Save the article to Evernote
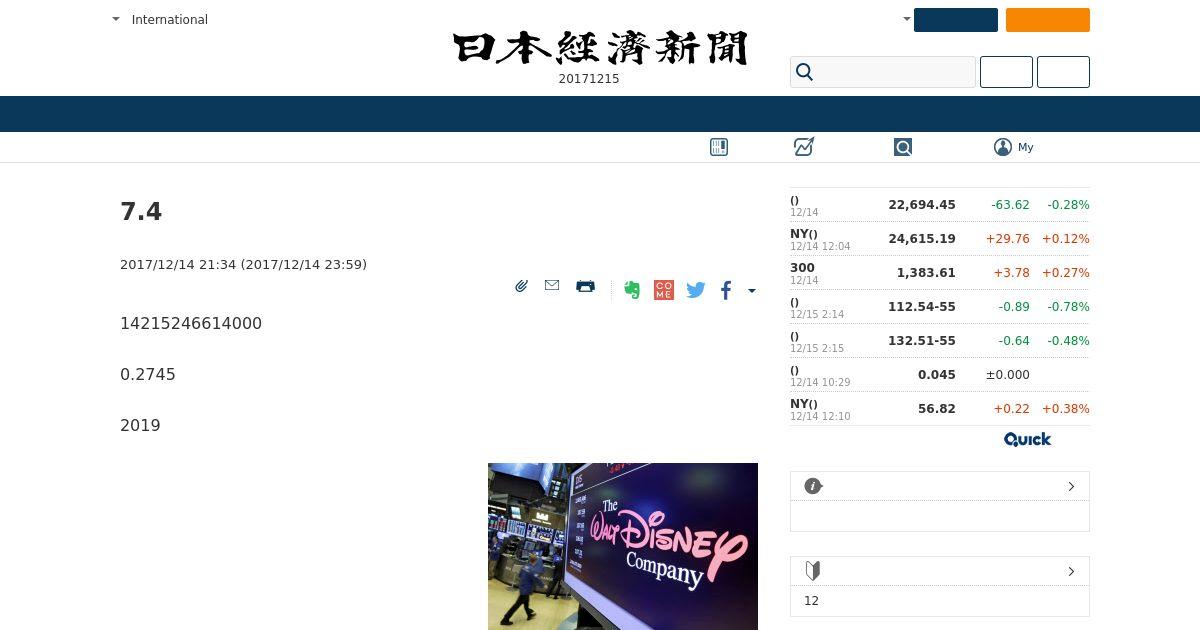This screenshot has height=630, width=1200. coord(632,290)
